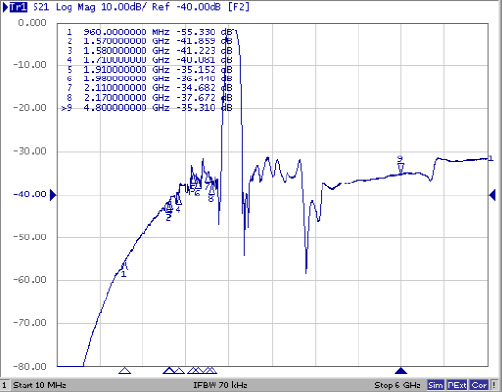Viewport: 502px width, 392px height.
Task: Click the -10.00 y-axis label
Action: pos(30,65)
